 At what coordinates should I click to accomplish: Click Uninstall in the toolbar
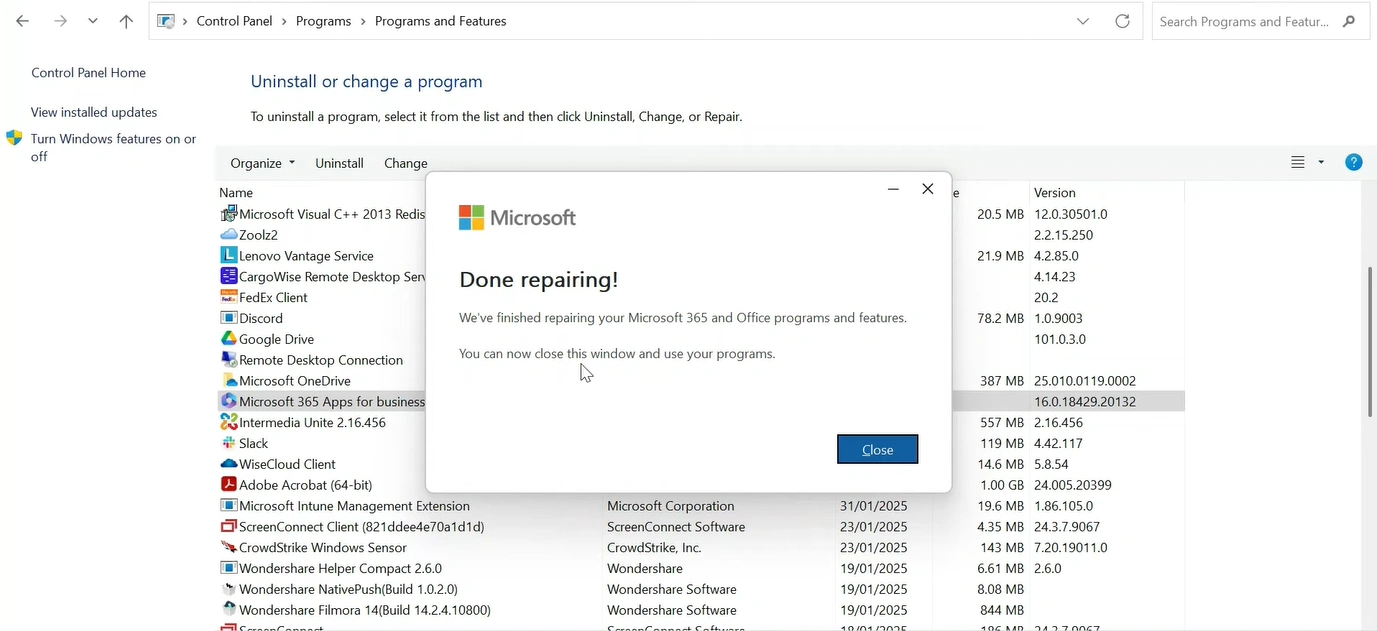click(x=339, y=163)
